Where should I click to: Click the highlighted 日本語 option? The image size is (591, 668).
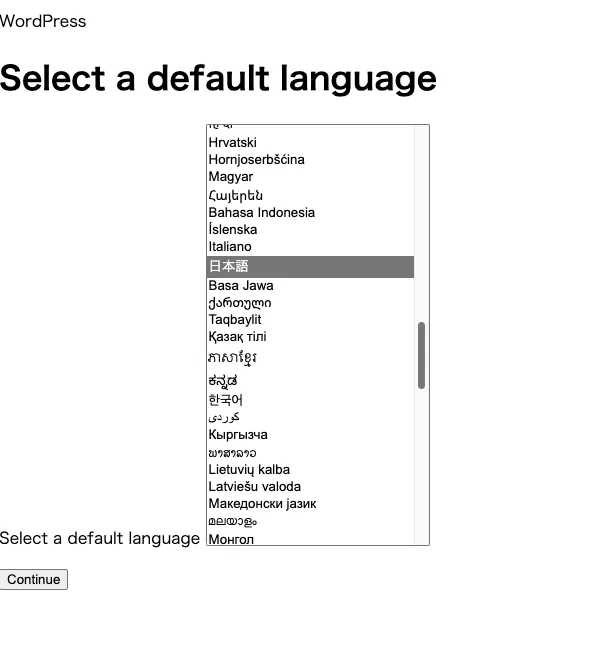310,267
